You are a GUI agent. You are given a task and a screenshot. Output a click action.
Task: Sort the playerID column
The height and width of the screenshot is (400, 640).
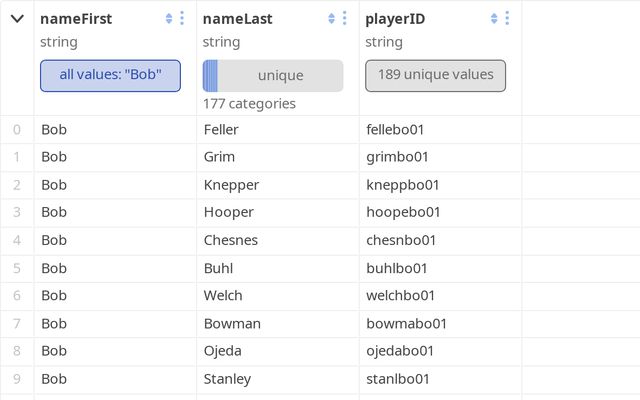(495, 19)
